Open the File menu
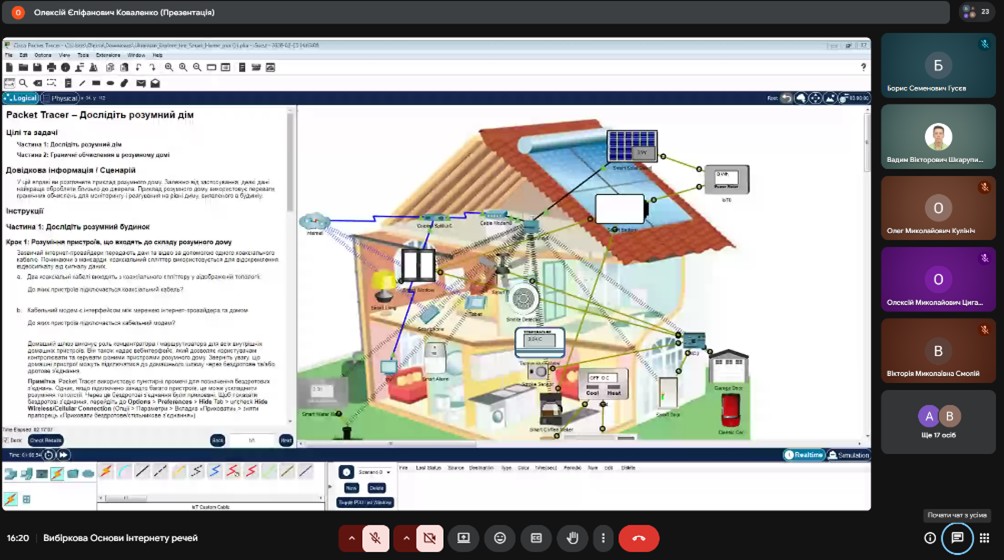The width and height of the screenshot is (1004, 560). coord(8,56)
